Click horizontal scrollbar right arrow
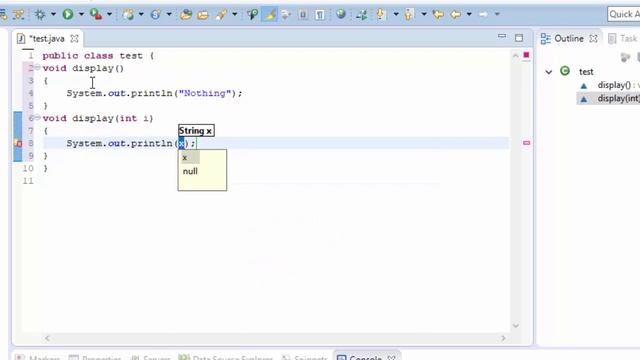This screenshot has height=360, width=640. [503, 338]
